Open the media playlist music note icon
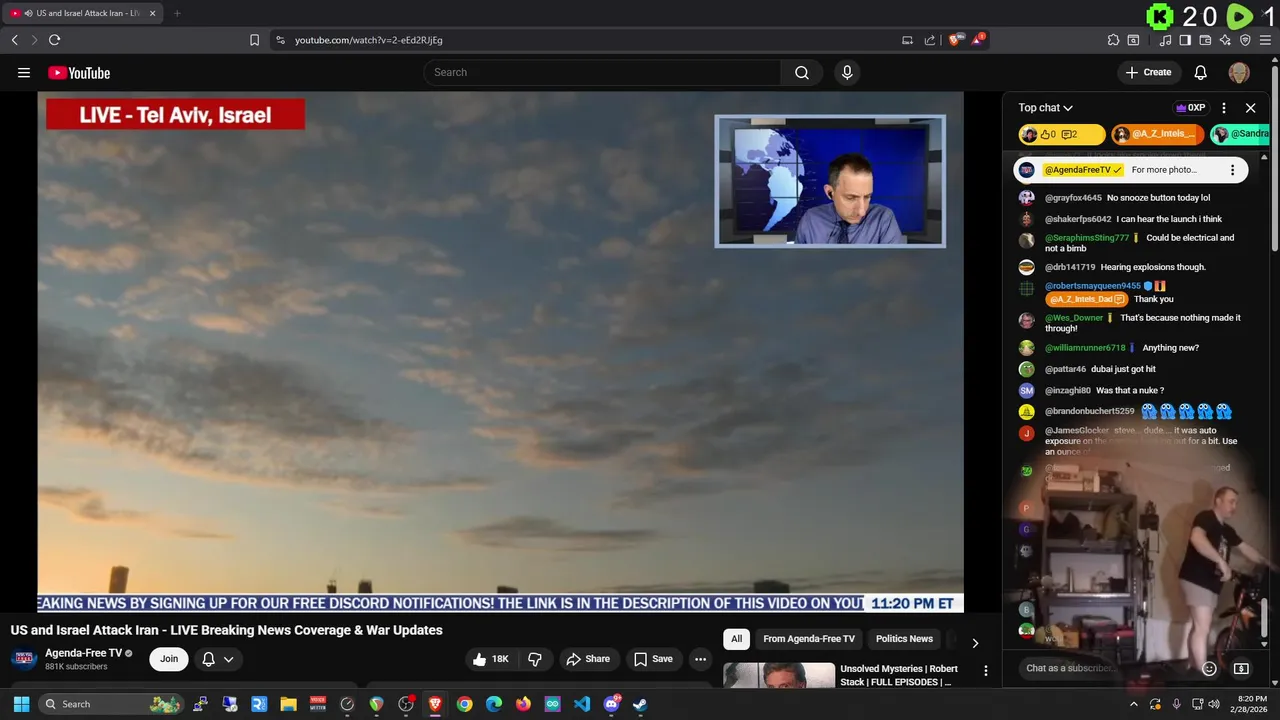This screenshot has height=720, width=1280. [1166, 40]
